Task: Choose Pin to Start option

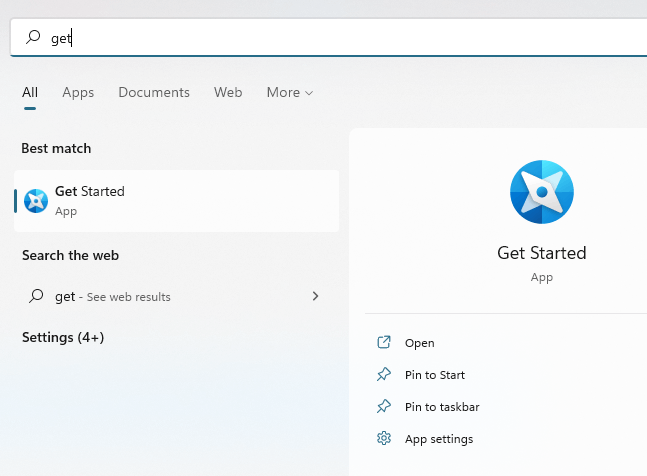Action: pos(435,375)
